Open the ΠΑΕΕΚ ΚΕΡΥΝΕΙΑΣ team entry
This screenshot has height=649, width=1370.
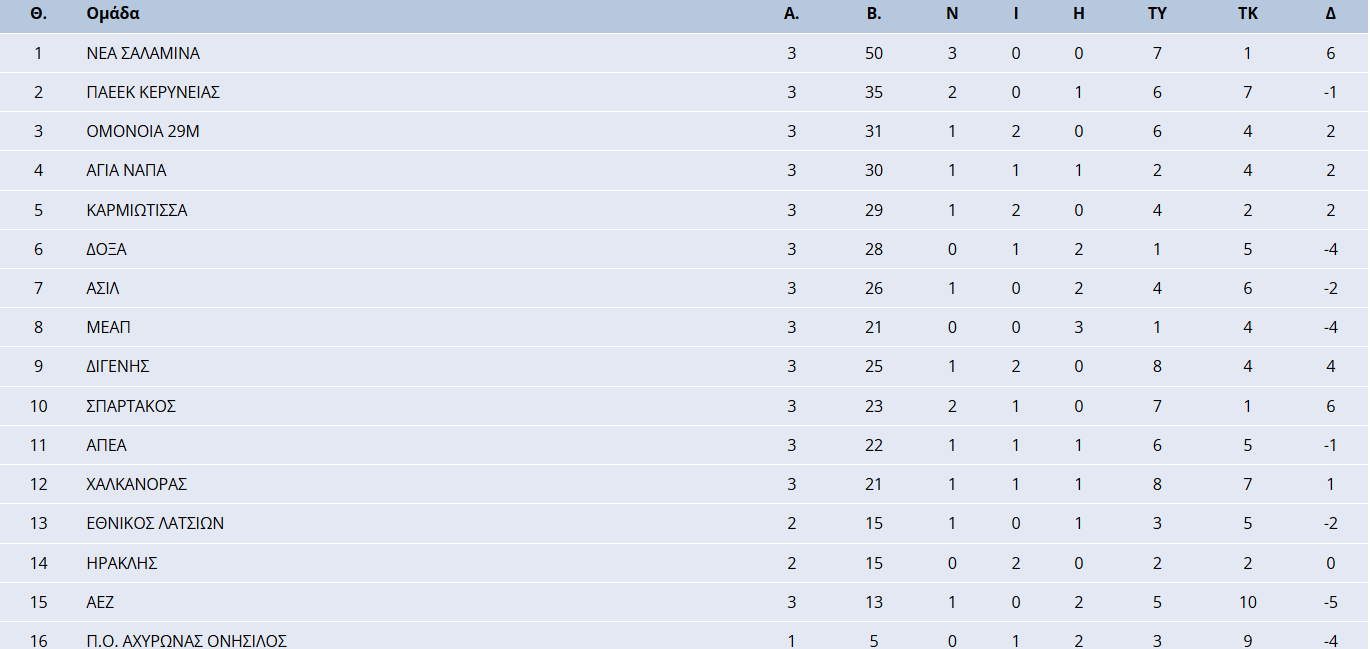[x=153, y=92]
